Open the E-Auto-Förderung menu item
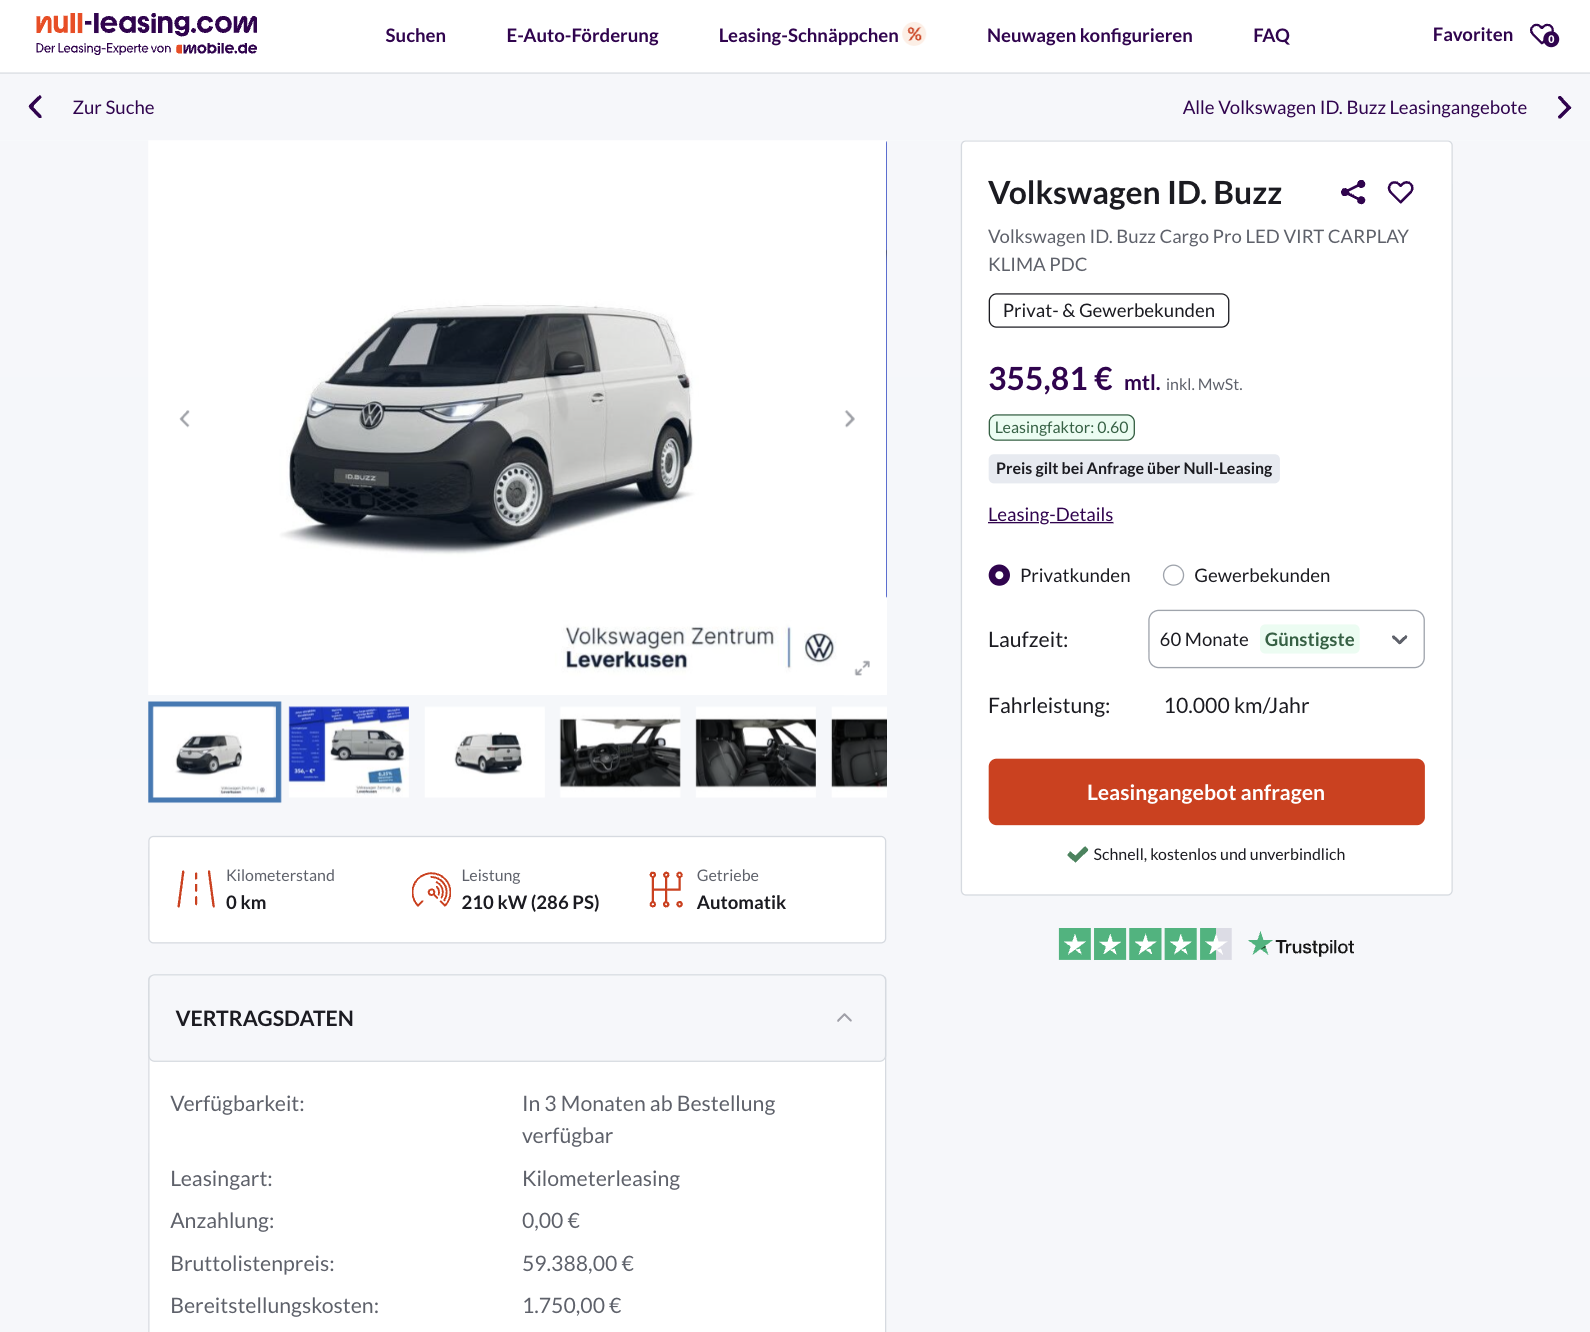 pos(582,36)
